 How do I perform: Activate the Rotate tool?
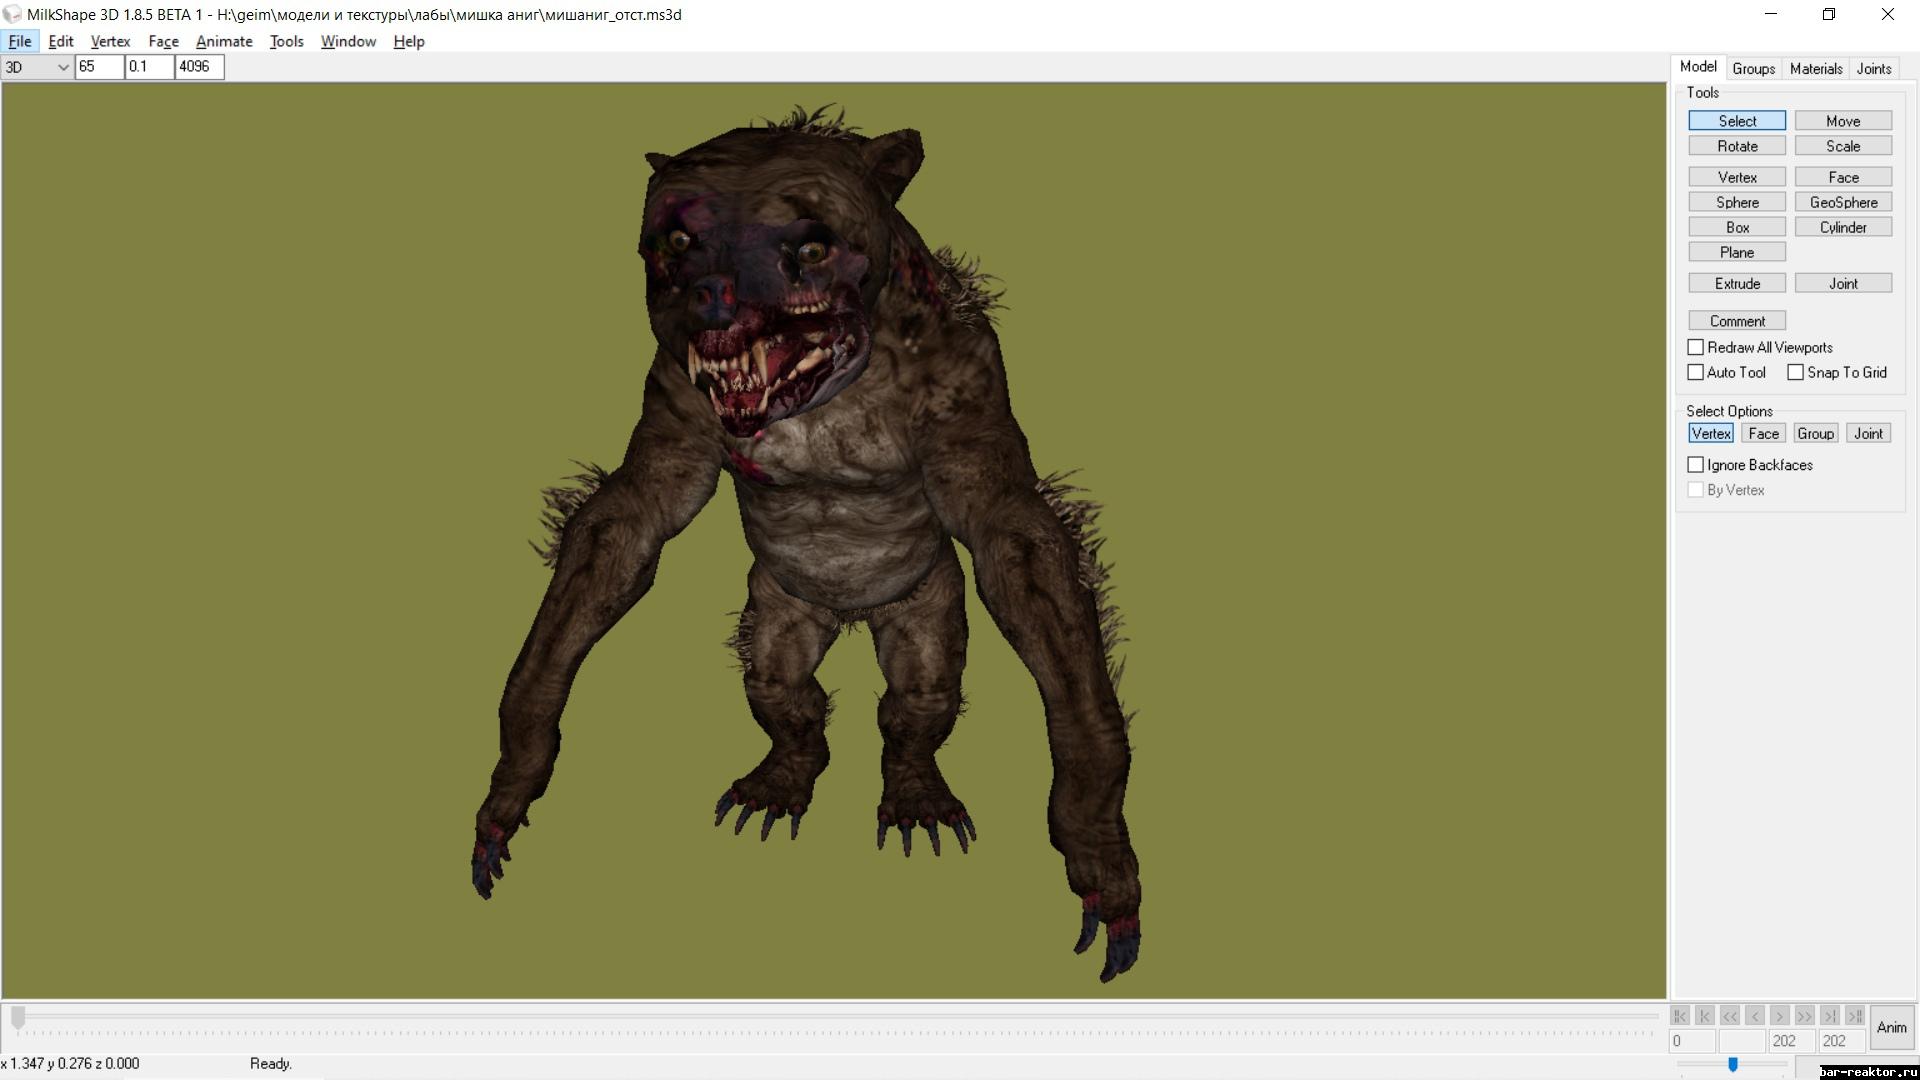point(1737,146)
